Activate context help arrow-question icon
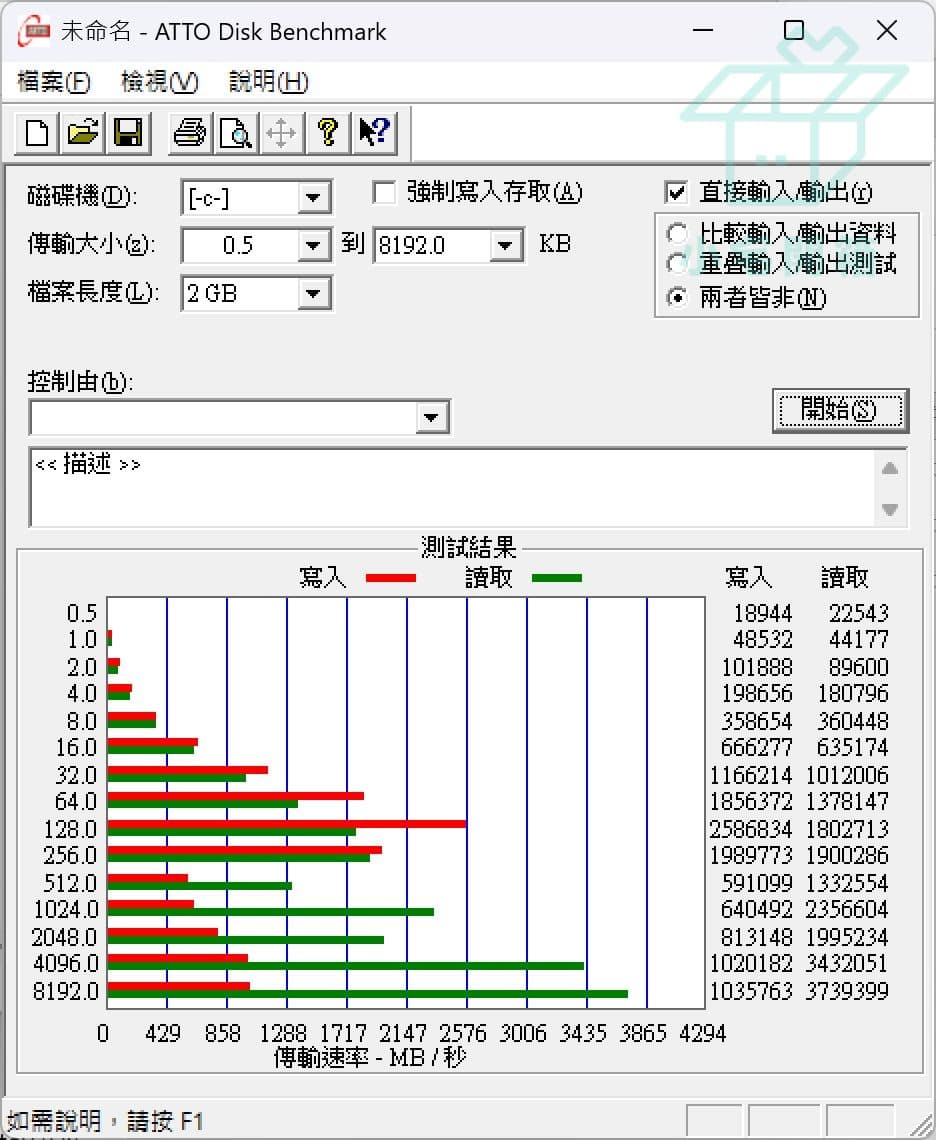 tap(375, 133)
